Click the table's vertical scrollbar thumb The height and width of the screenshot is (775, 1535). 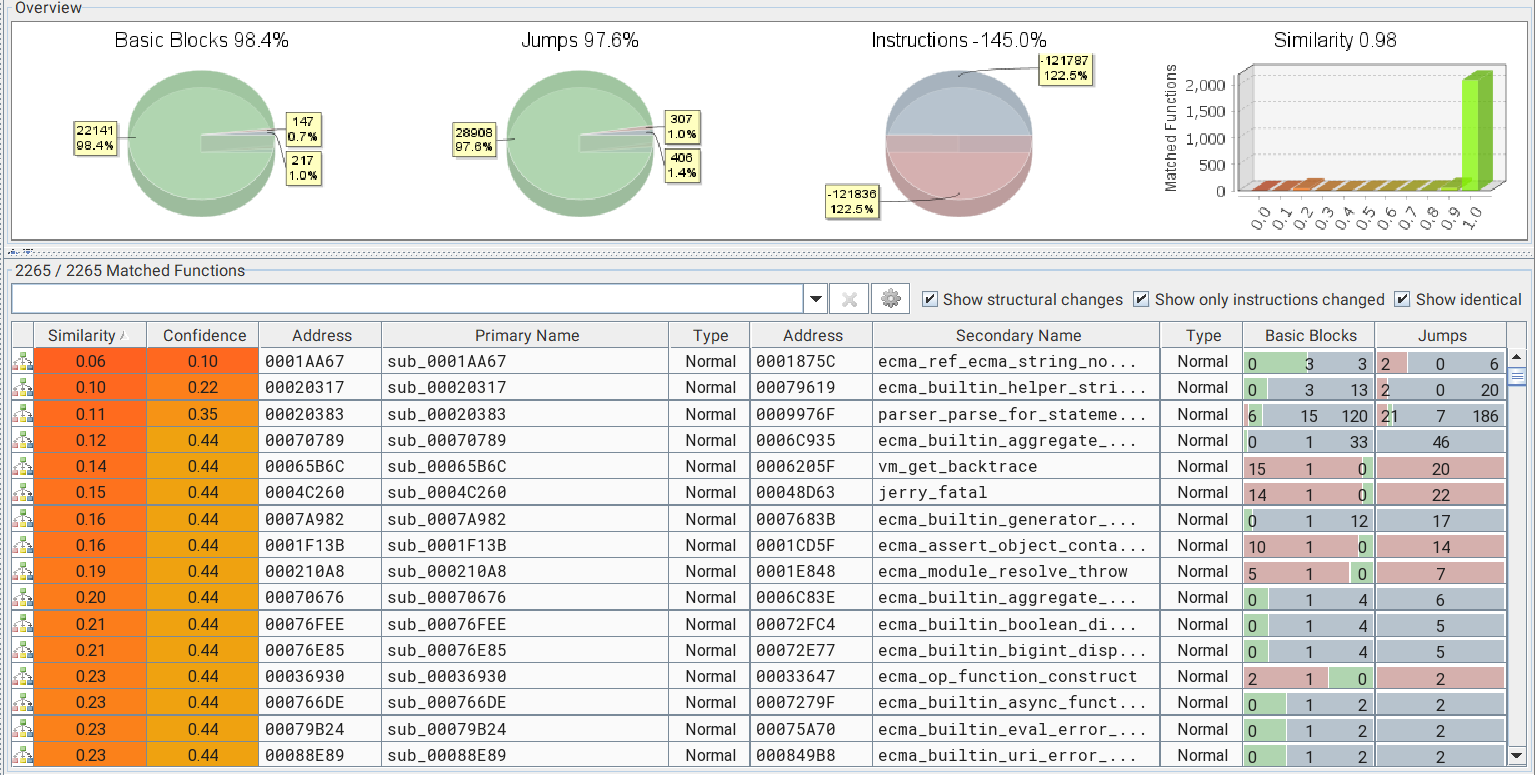point(1517,377)
